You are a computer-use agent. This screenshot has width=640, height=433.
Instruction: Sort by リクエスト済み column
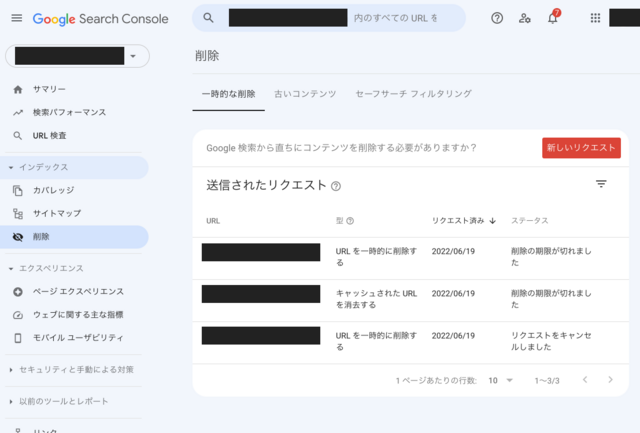point(464,221)
